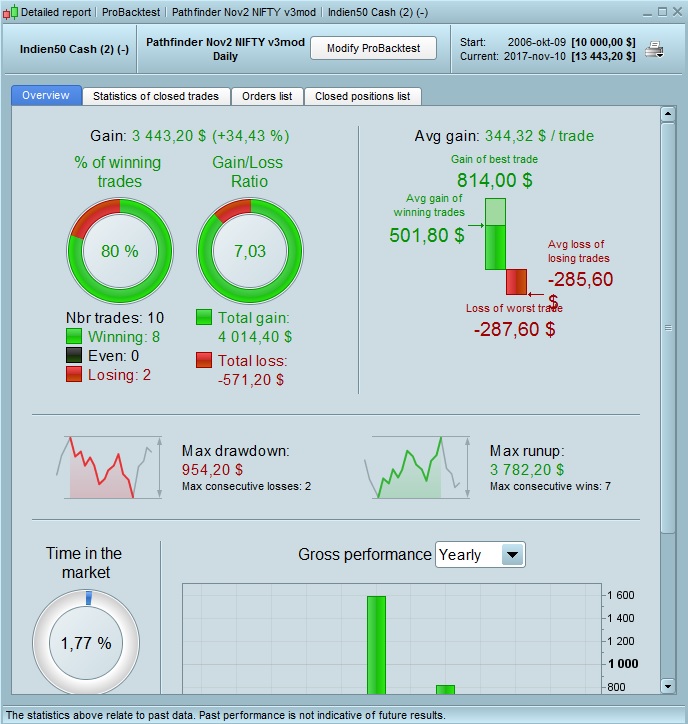The width and height of the screenshot is (688, 724).
Task: Open the Yearly gross performance dropdown
Action: point(480,555)
